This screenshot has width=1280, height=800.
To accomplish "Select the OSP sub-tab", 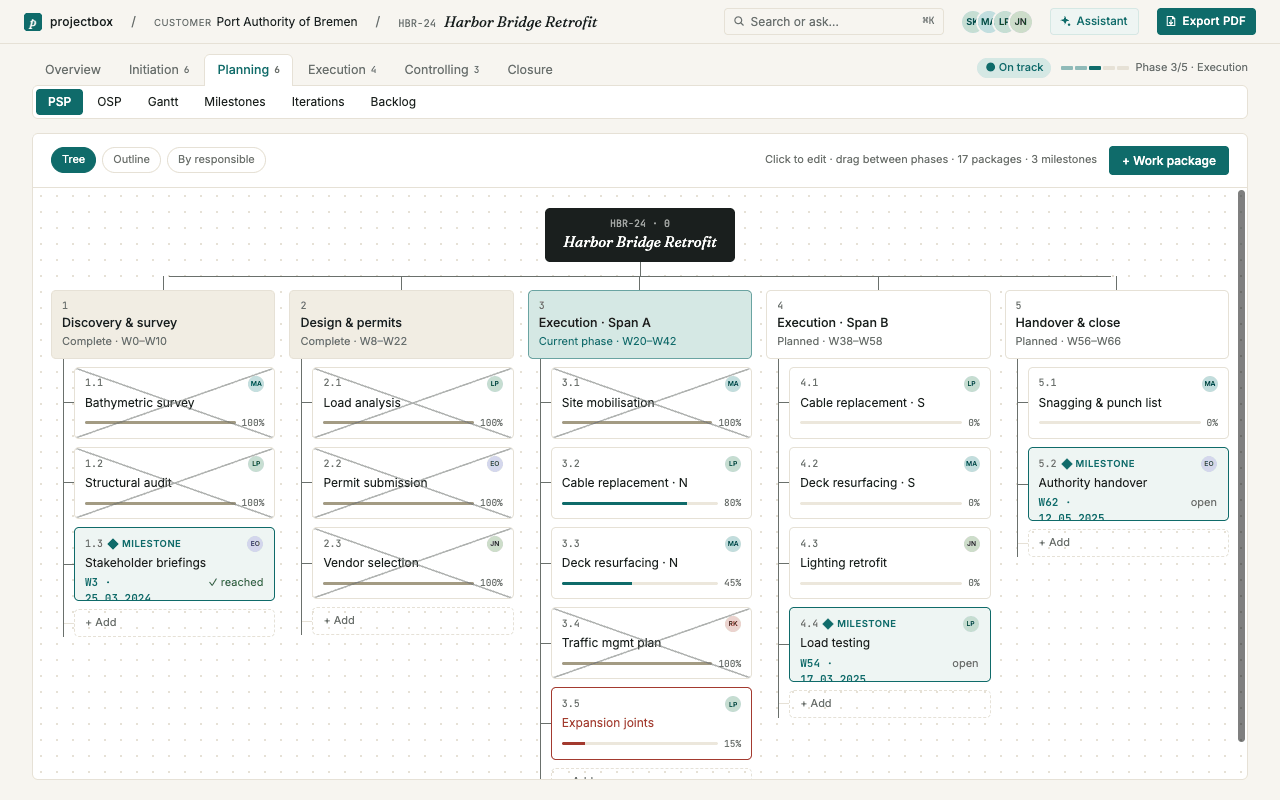I will (109, 102).
